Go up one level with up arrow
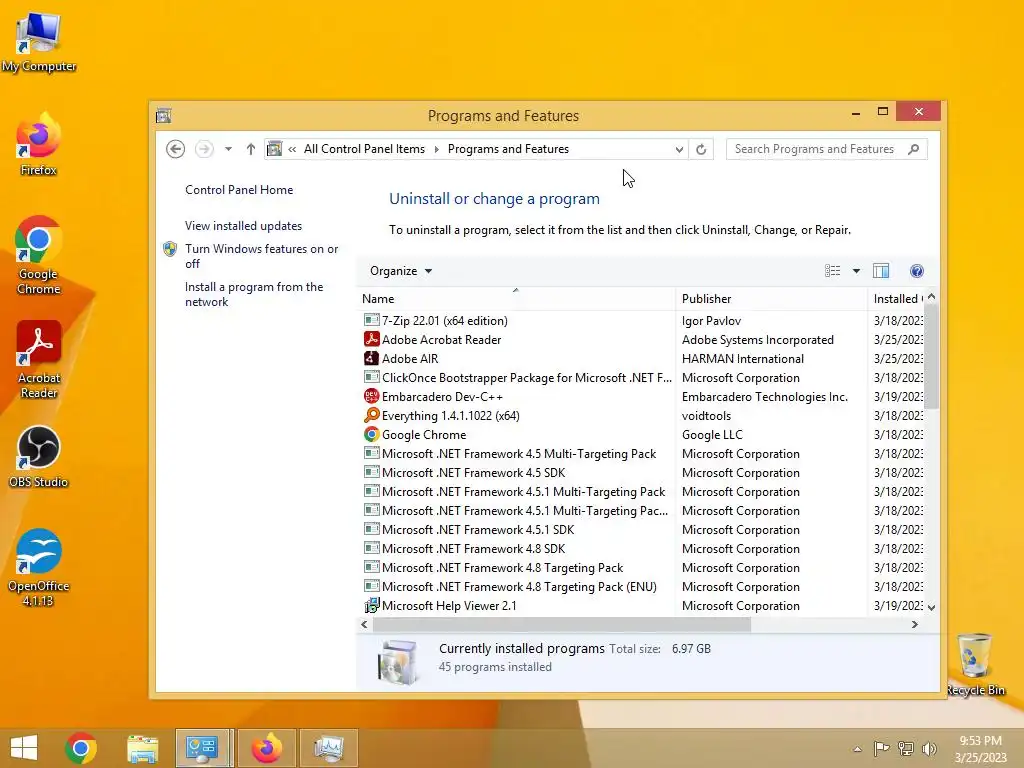 click(251, 149)
